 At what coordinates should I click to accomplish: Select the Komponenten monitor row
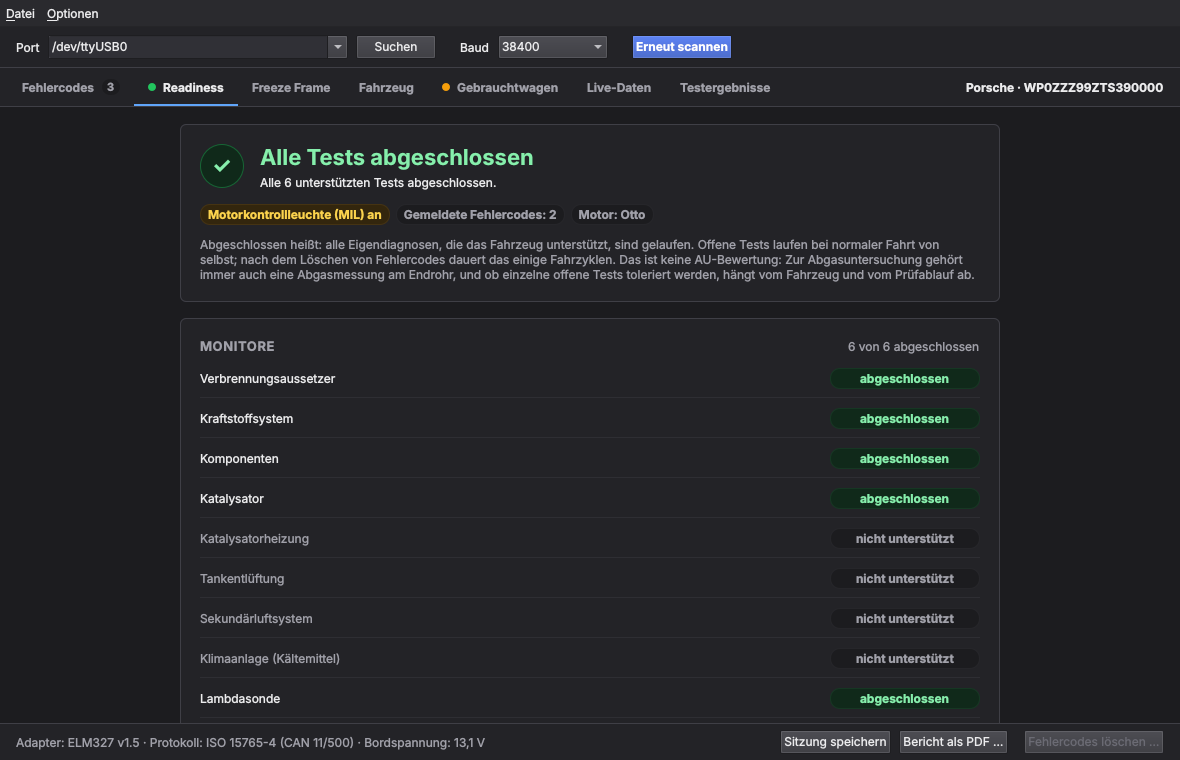589,458
